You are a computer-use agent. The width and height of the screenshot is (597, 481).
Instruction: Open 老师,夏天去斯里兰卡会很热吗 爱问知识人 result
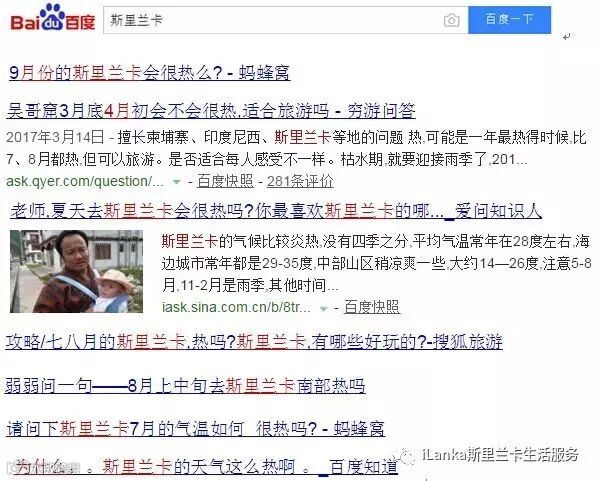pyautogui.click(x=276, y=211)
